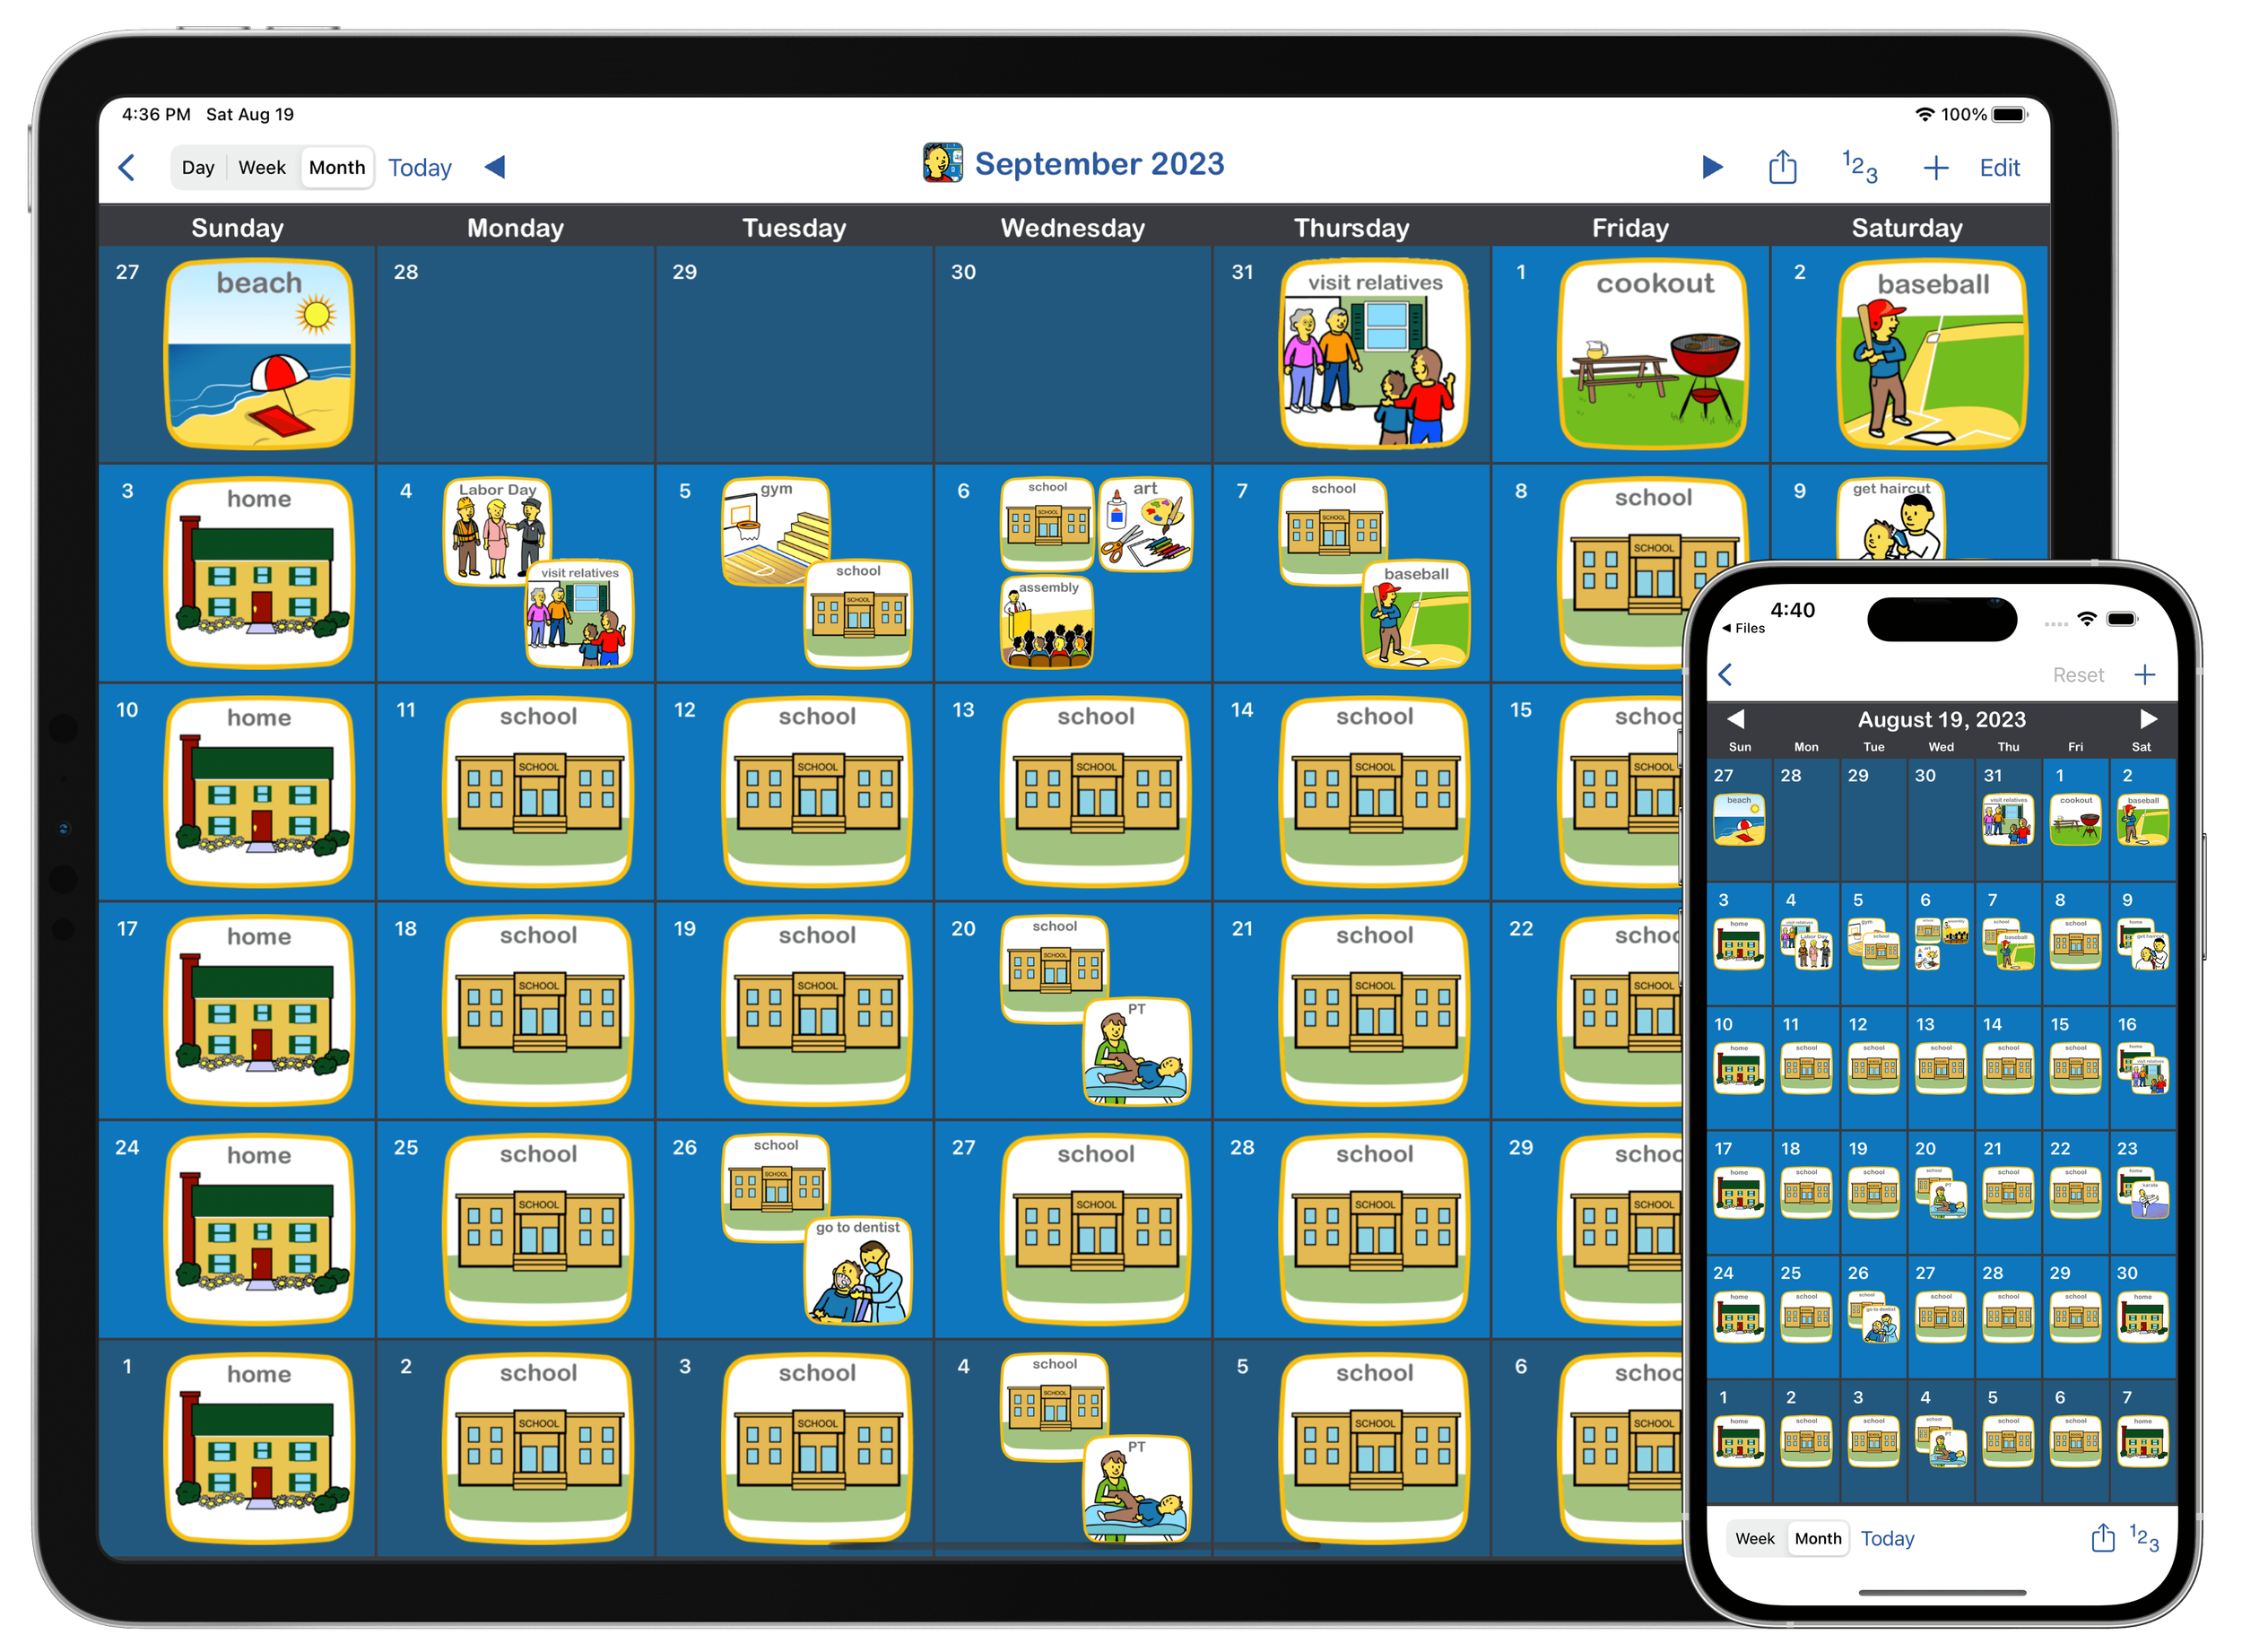Select Month tab on iPad
Image resolution: width=2242 pixels, height=1652 pixels.
[337, 168]
